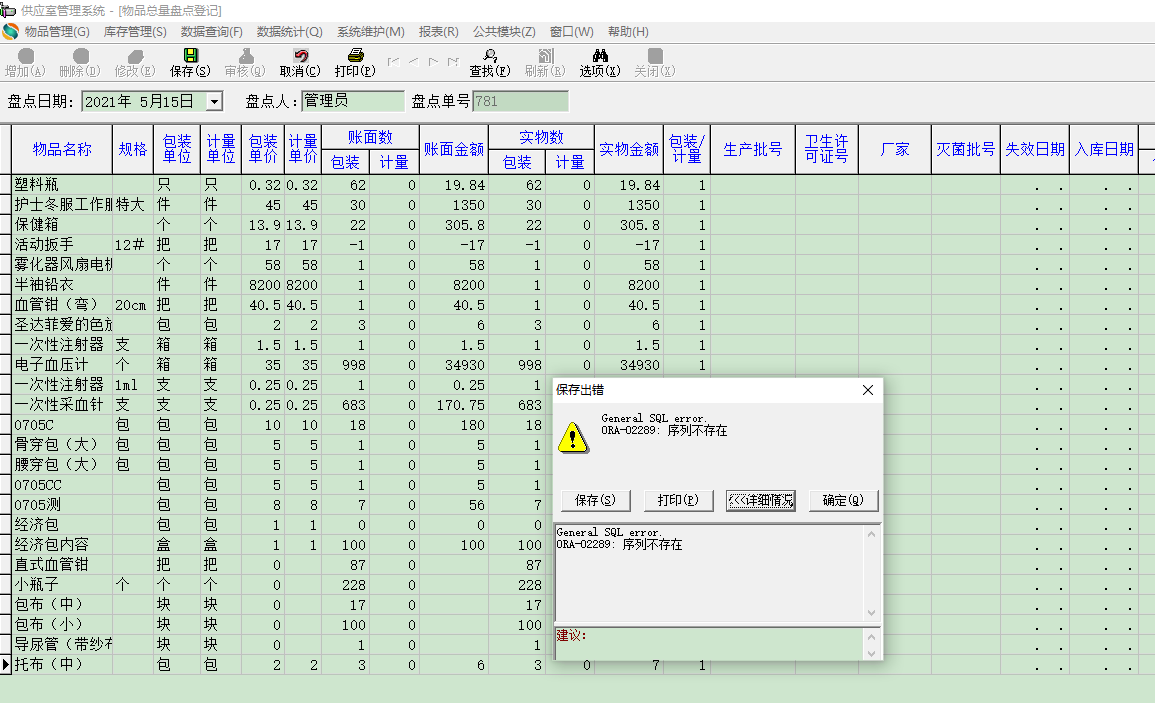The width and height of the screenshot is (1155, 703).
Task: Open the 数据统计(Q) menu
Action: (289, 32)
